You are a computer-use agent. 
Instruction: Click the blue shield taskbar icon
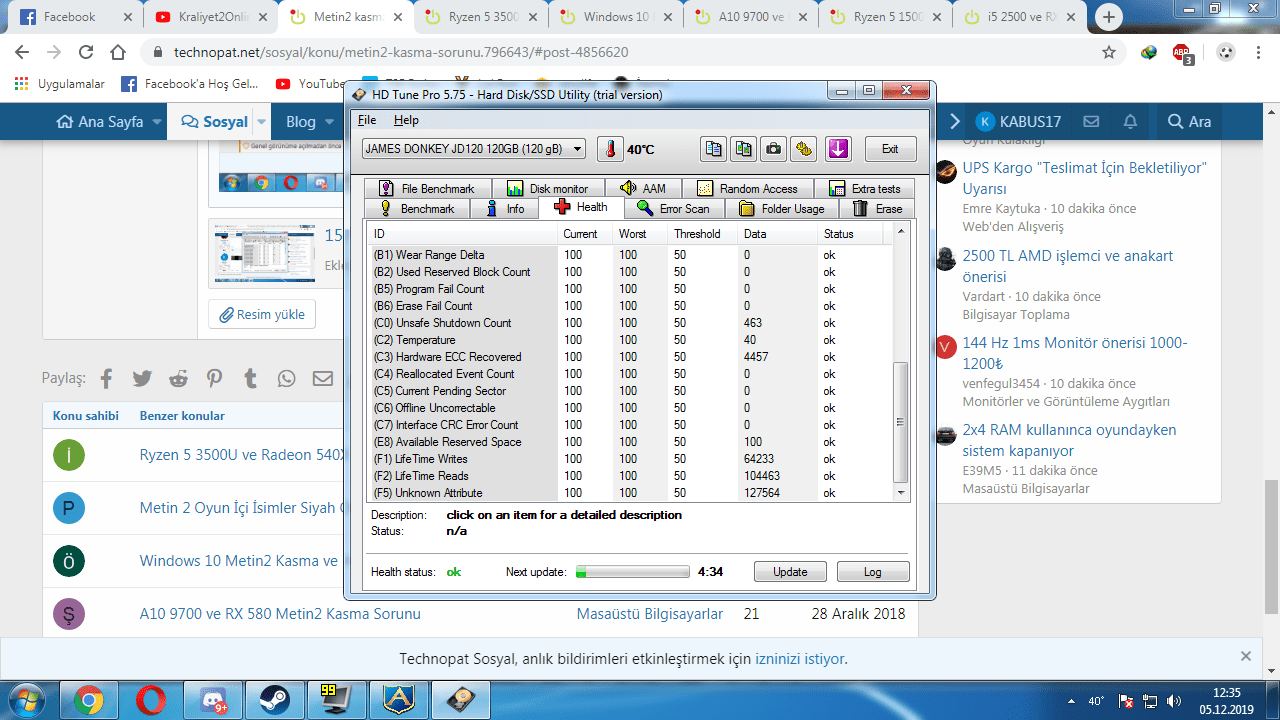tap(398, 700)
